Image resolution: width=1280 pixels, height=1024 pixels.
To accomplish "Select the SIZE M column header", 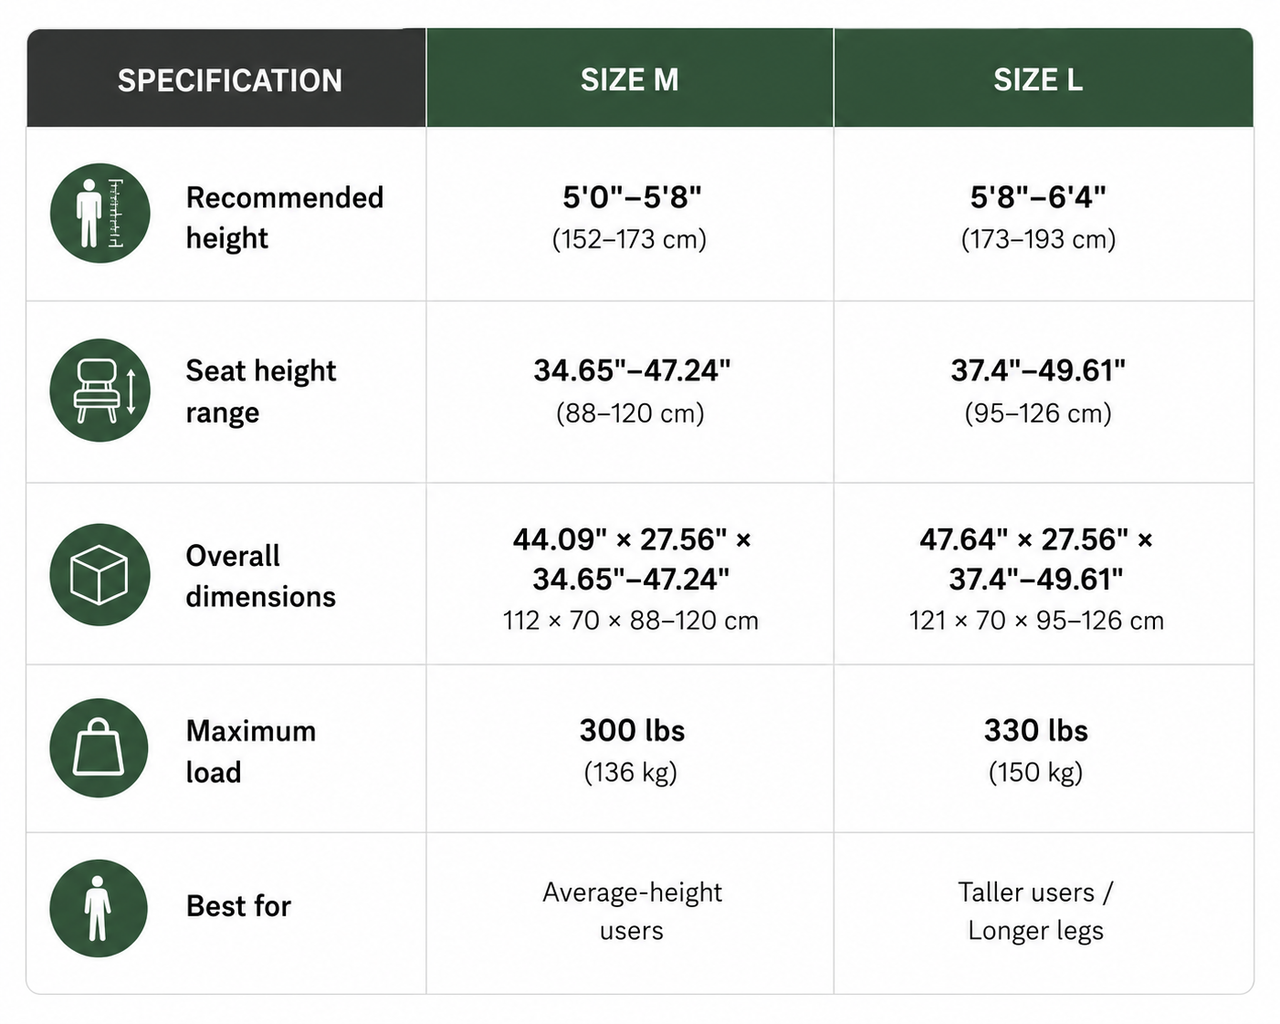I will [630, 78].
